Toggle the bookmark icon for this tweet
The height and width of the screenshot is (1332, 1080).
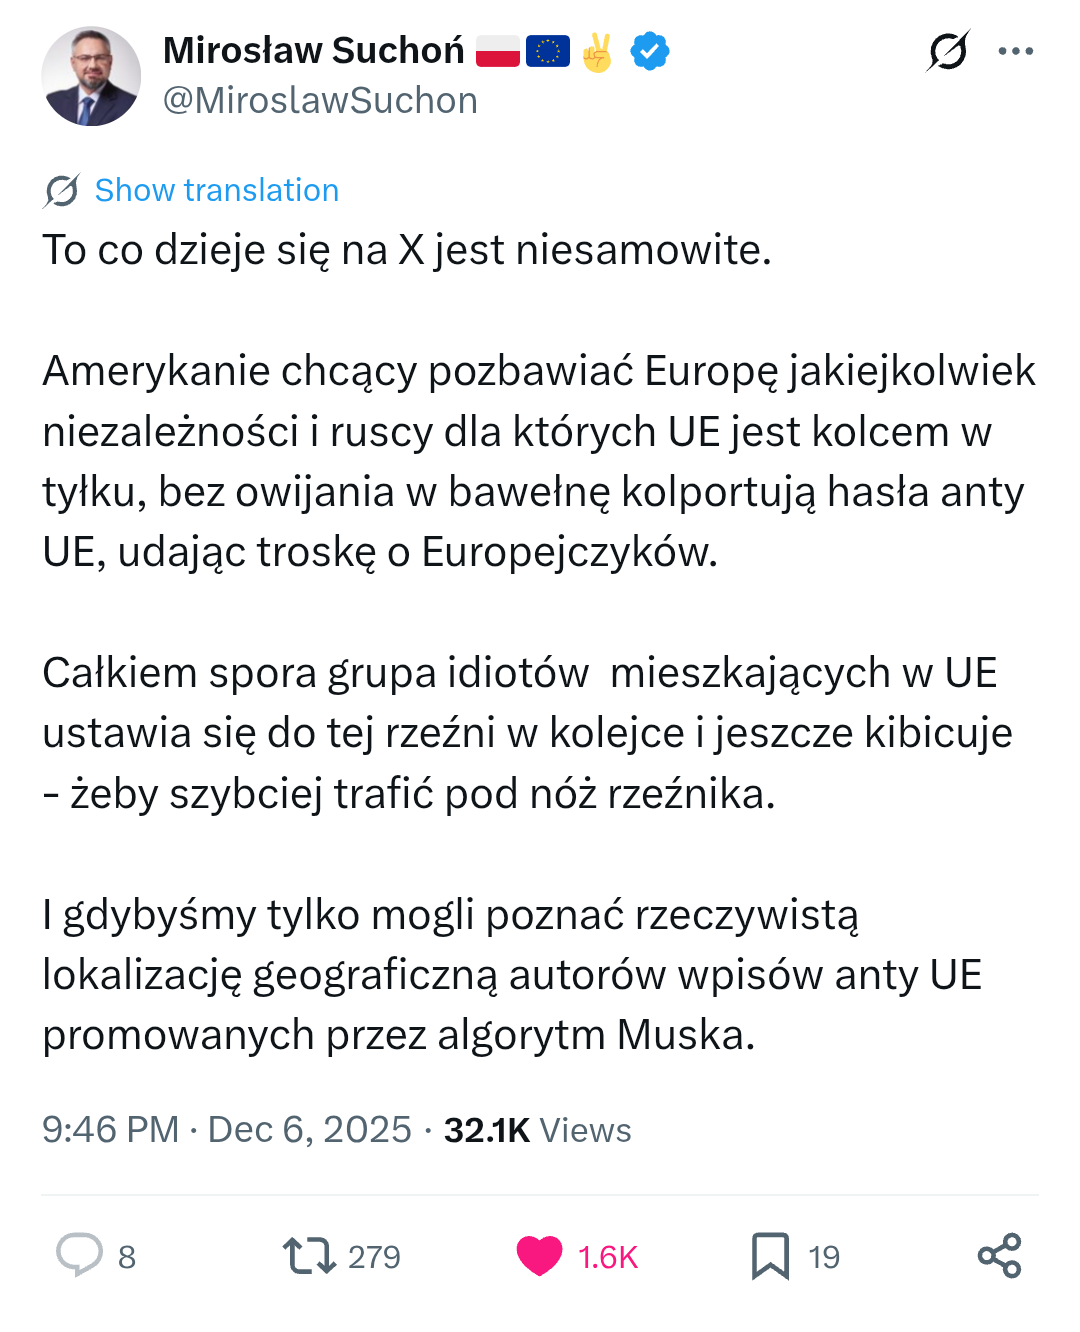point(770,1255)
